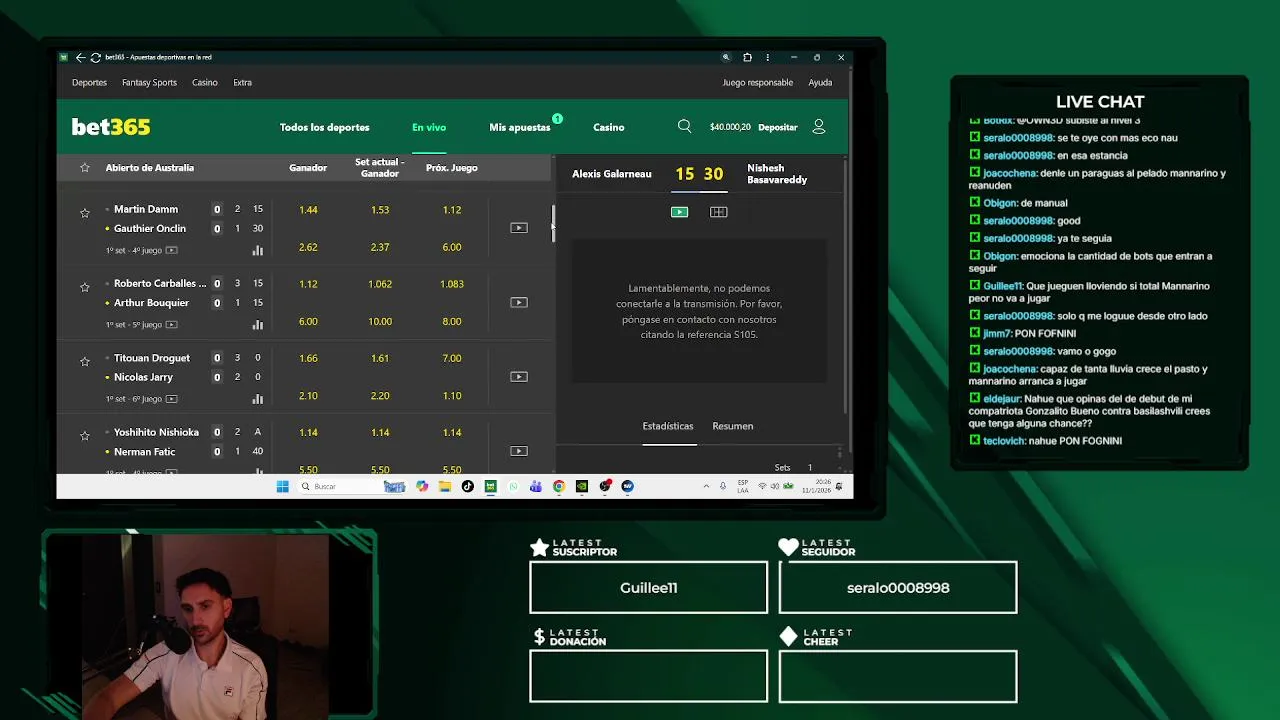
Task: Open the Ayuda link
Action: coord(820,83)
